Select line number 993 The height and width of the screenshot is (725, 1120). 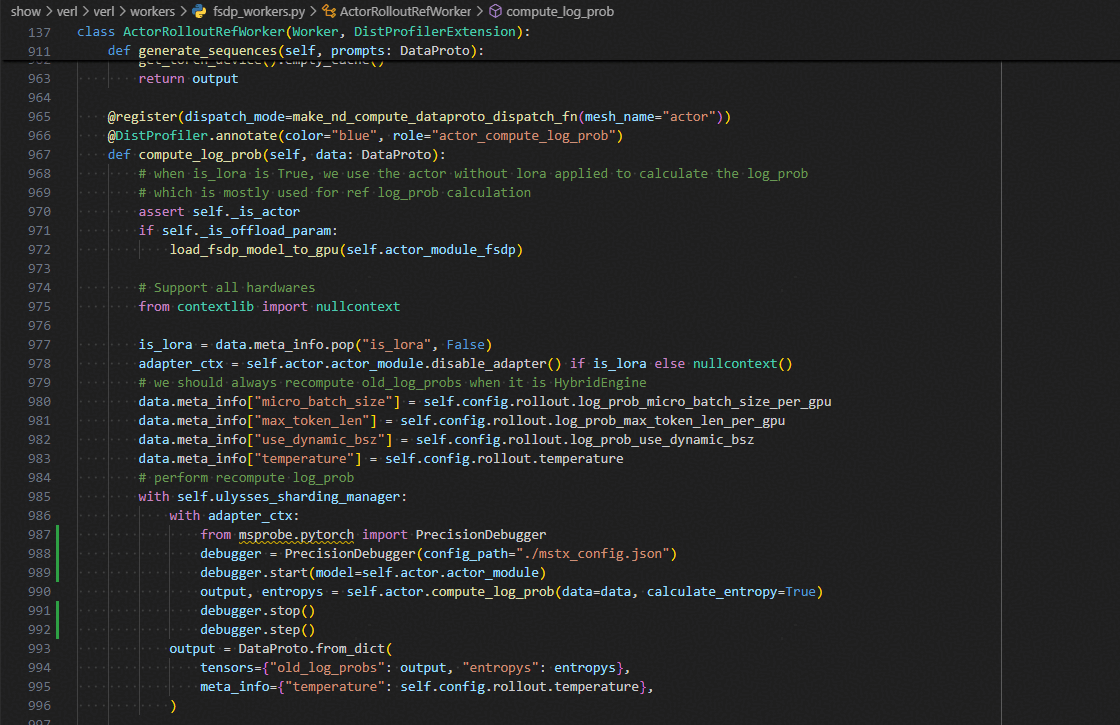(39, 649)
